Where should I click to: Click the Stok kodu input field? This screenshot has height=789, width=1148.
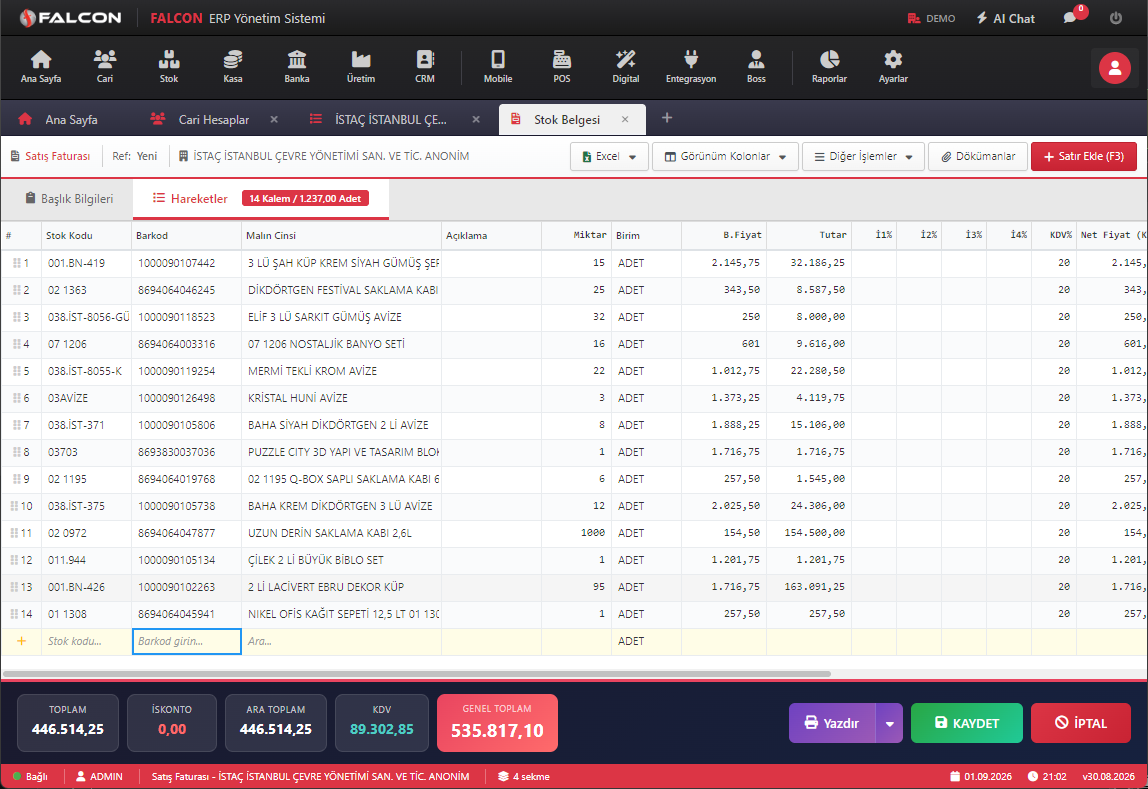pos(86,641)
